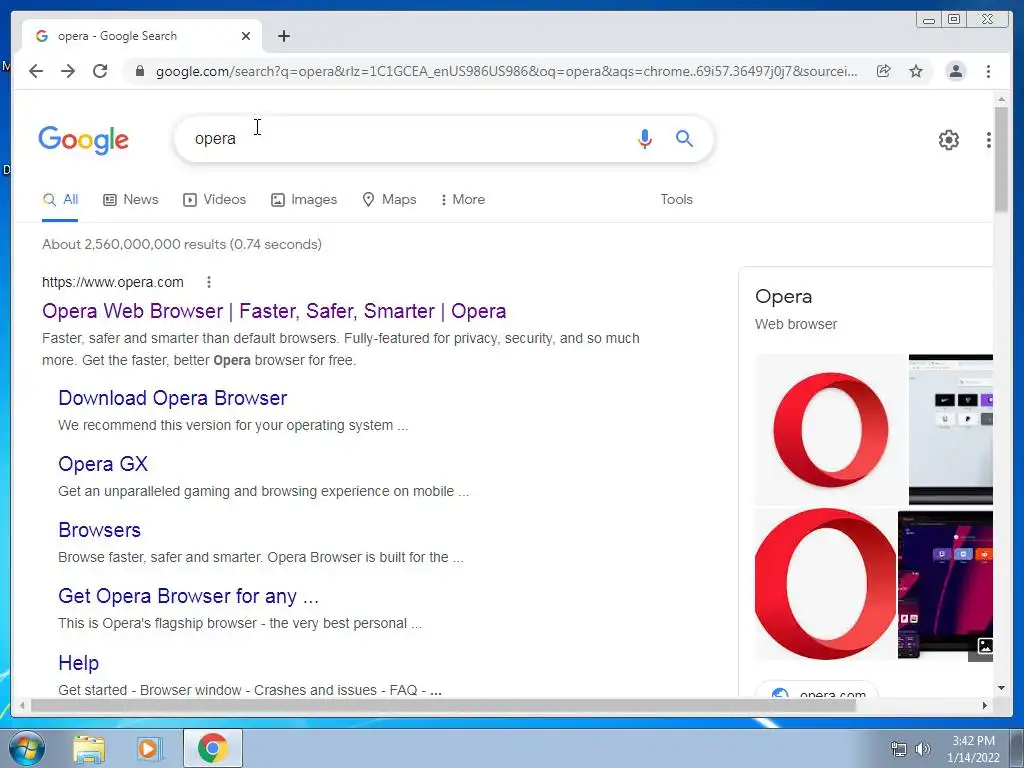Bookmark this page with the star icon
The image size is (1024, 768).
[916, 71]
